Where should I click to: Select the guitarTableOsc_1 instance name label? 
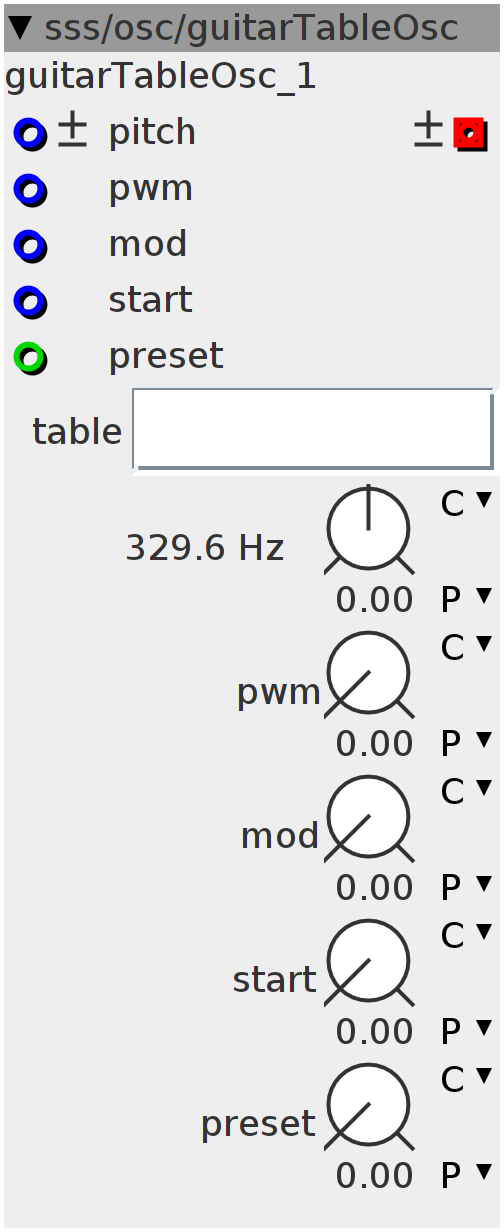pyautogui.click(x=161, y=77)
